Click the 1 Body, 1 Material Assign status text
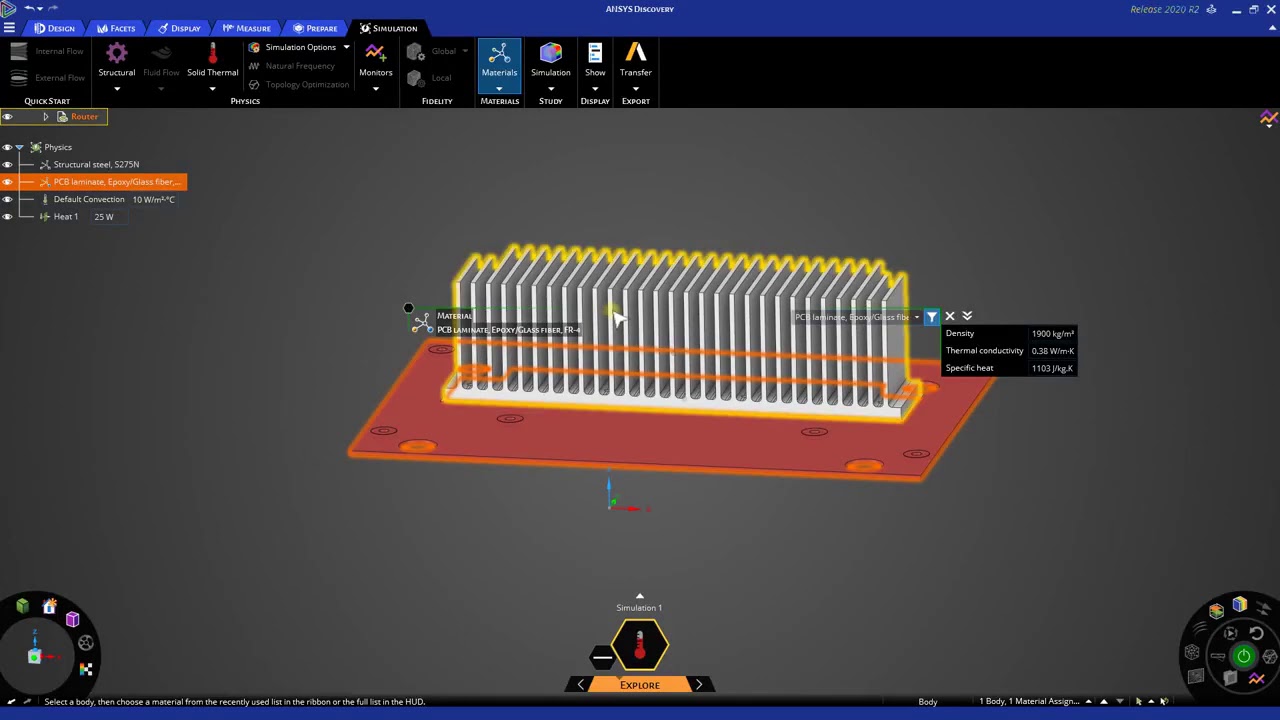 (x=1028, y=702)
